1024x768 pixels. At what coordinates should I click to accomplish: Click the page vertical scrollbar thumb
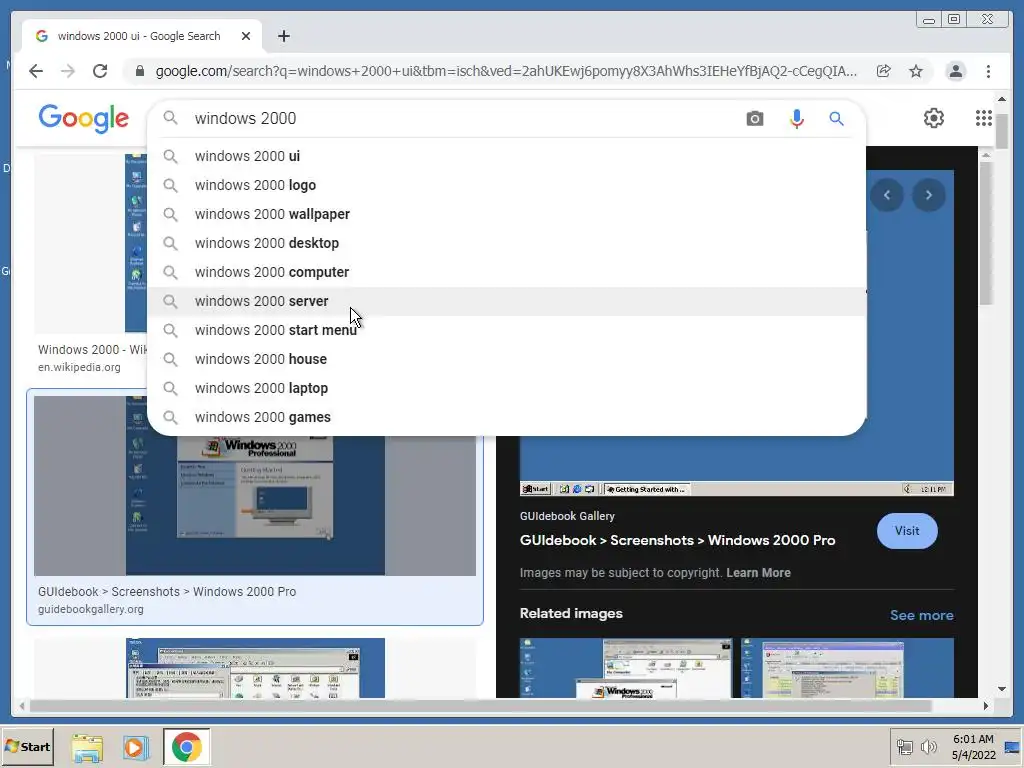click(x=1002, y=131)
